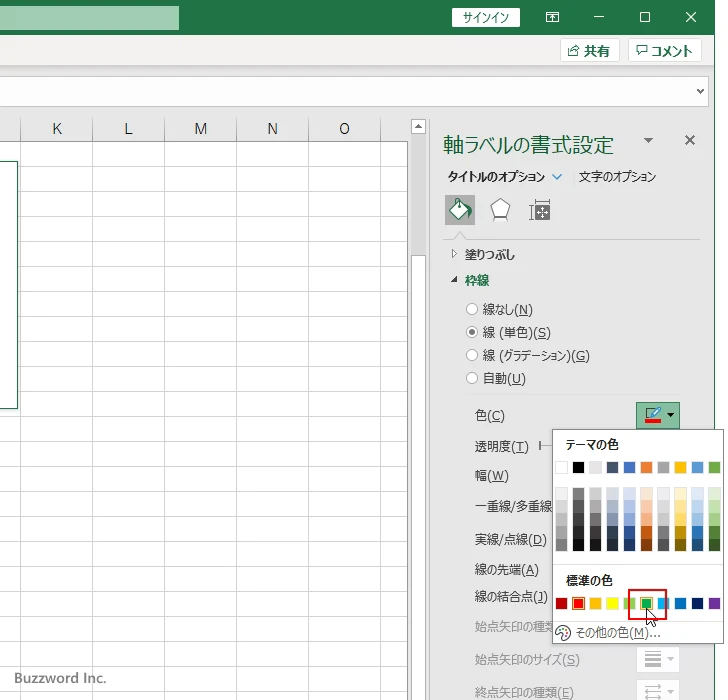The height and width of the screenshot is (700, 728).
Task: Choose orange theme color swatch
Action: point(646,467)
